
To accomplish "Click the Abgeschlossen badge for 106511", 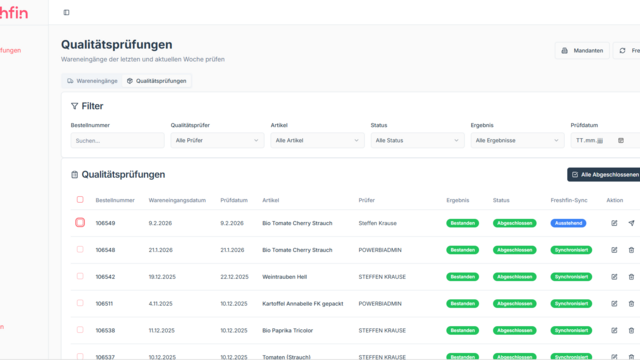I will tap(514, 304).
